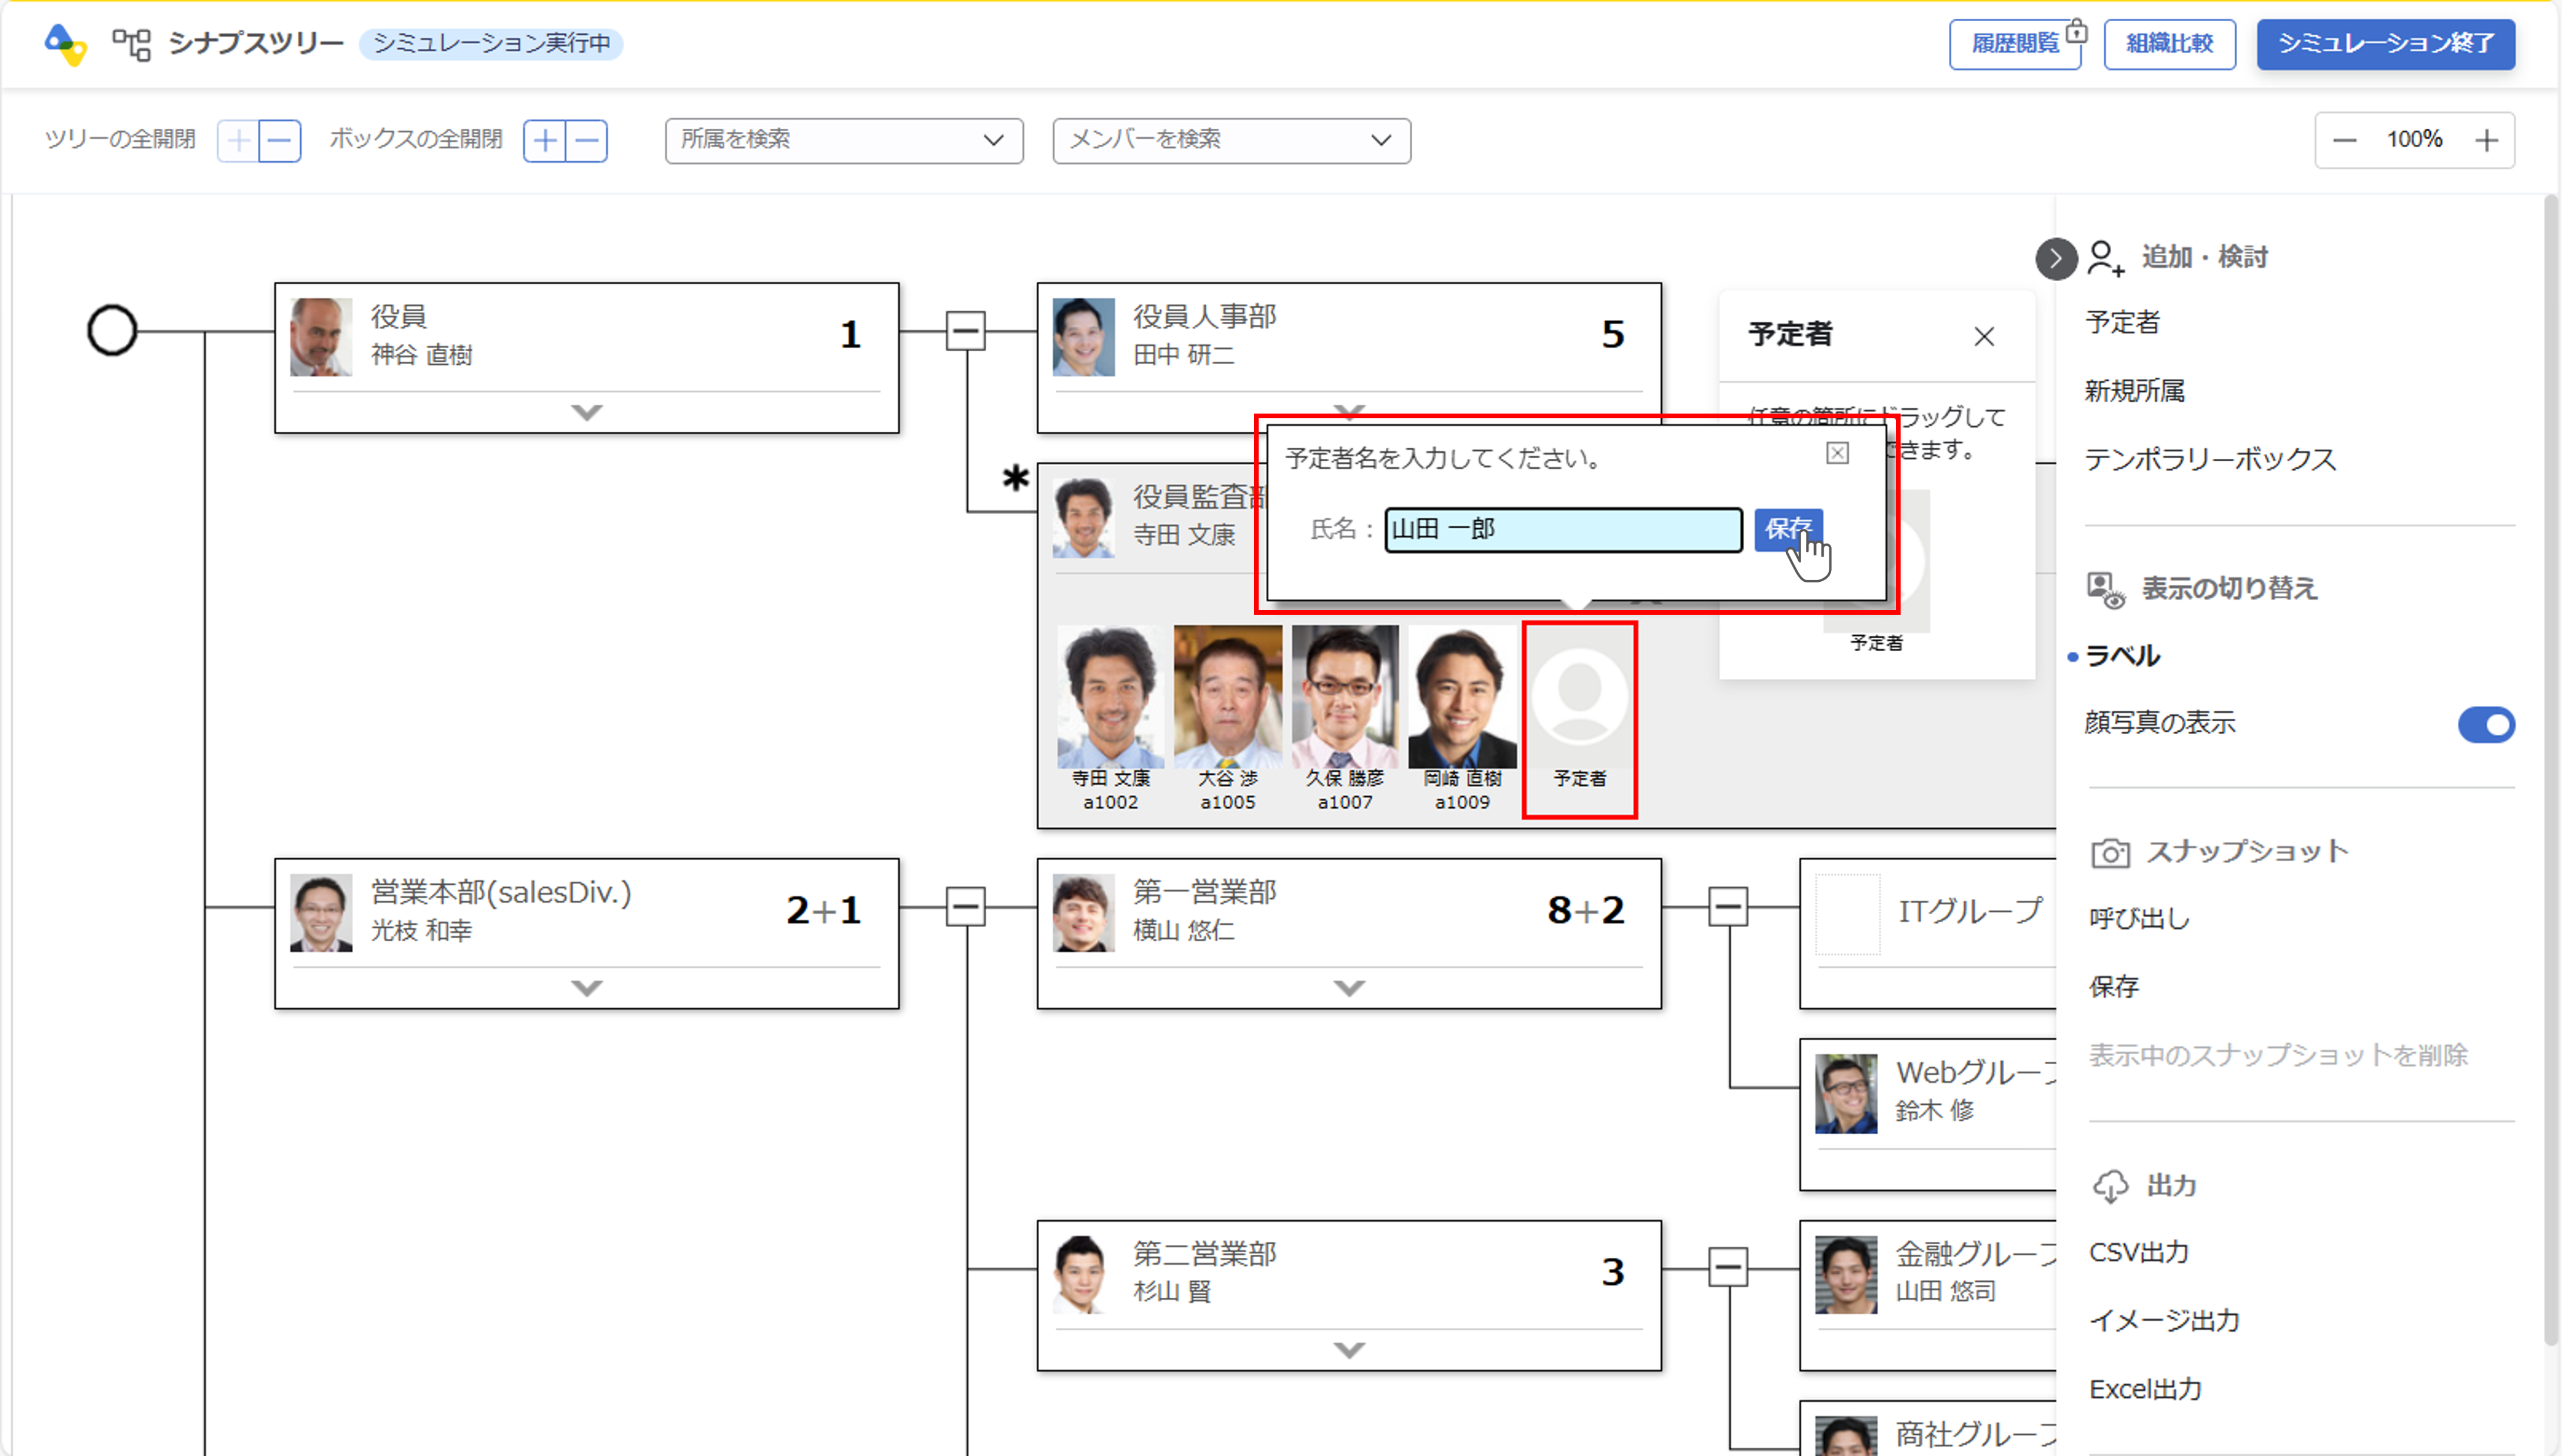Select テンポラリーボックス in side menu

[2210, 460]
